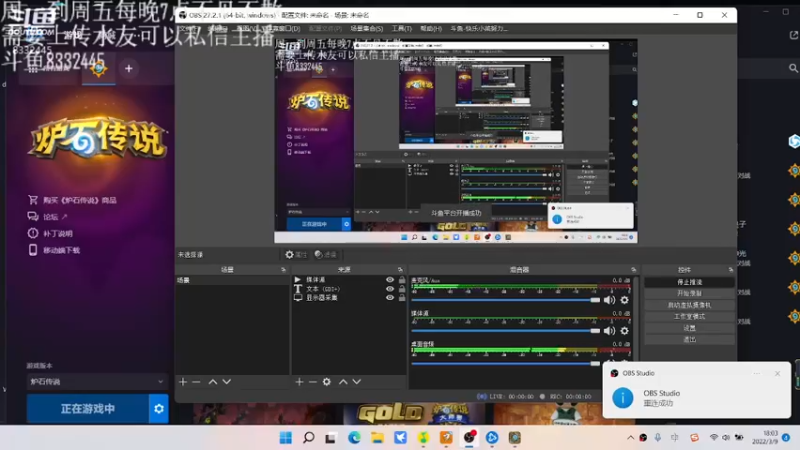The width and height of the screenshot is (800, 450).
Task: Click the OBS Studio icon in taskbar
Action: [469, 437]
